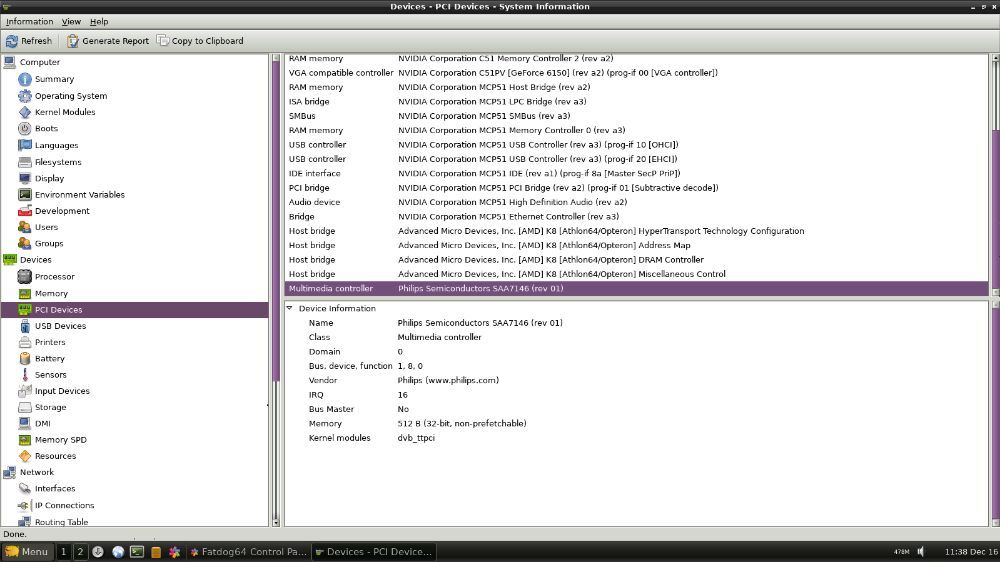Select the IDE interface row
The height and width of the screenshot is (562, 1000).
[x=636, y=174]
